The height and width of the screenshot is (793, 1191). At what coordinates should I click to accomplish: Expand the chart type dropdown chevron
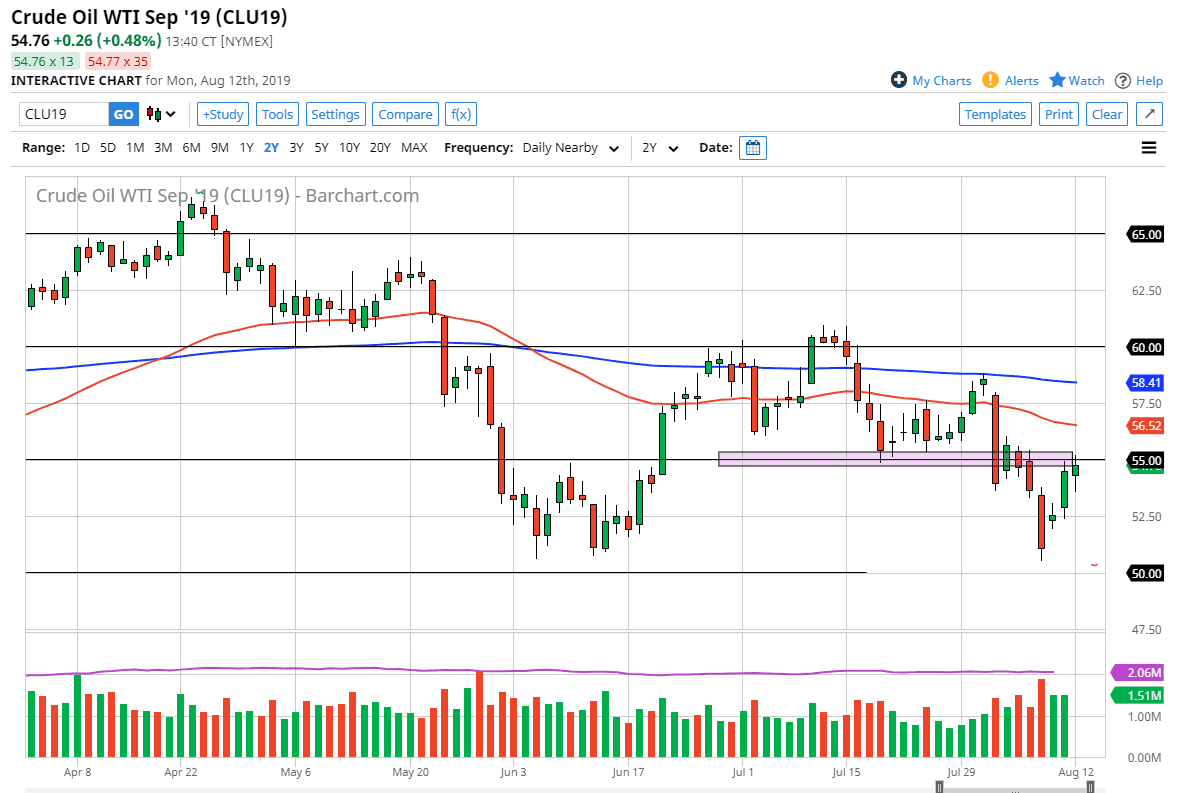click(172, 114)
